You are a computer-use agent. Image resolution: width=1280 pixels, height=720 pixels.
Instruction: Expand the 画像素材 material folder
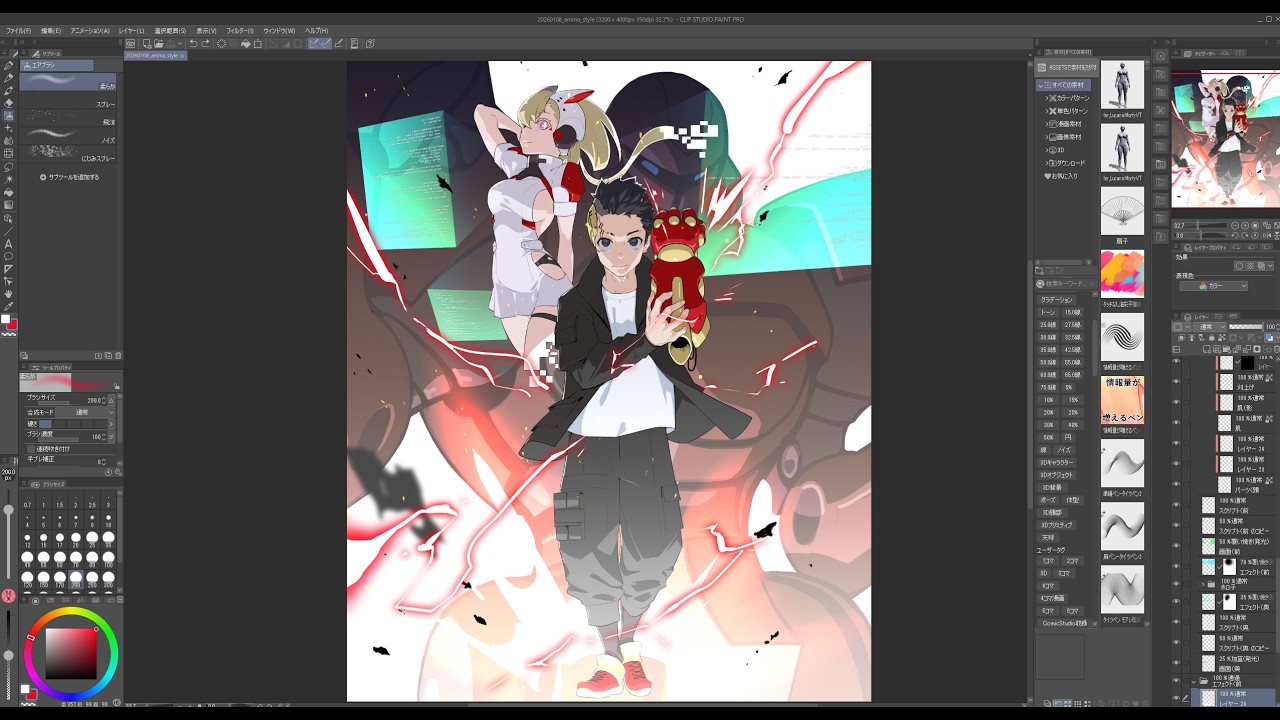click(x=1047, y=137)
